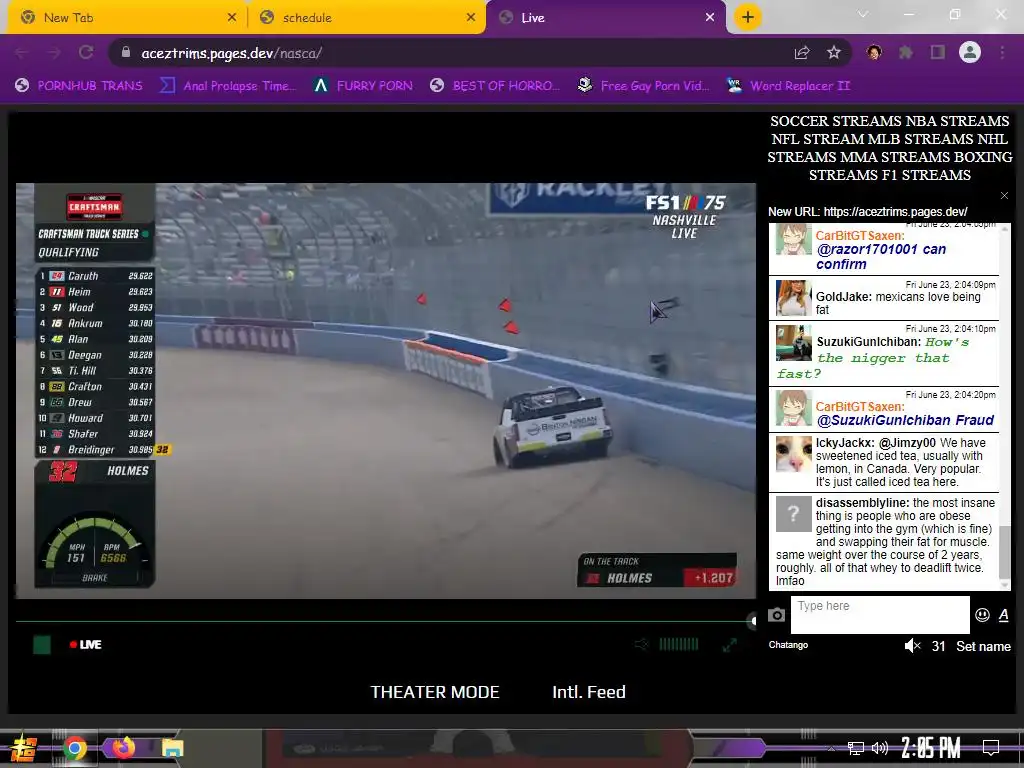1024x768 pixels.
Task: Click the green stop button in player
Action: [42, 645]
